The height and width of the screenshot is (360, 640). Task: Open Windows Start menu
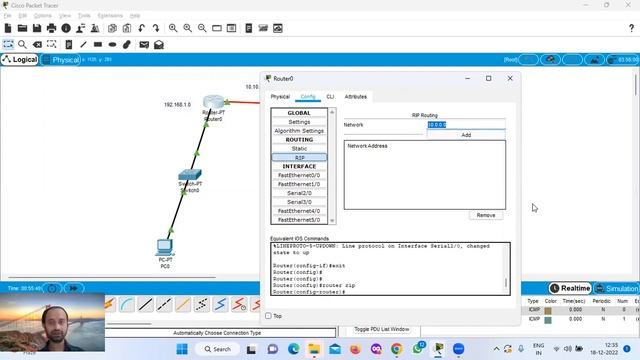(182, 349)
